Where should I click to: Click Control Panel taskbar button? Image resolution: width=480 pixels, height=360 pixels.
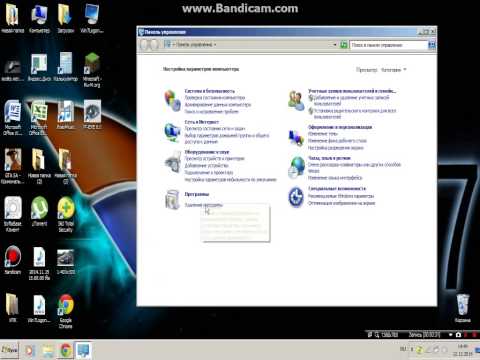pos(83,350)
